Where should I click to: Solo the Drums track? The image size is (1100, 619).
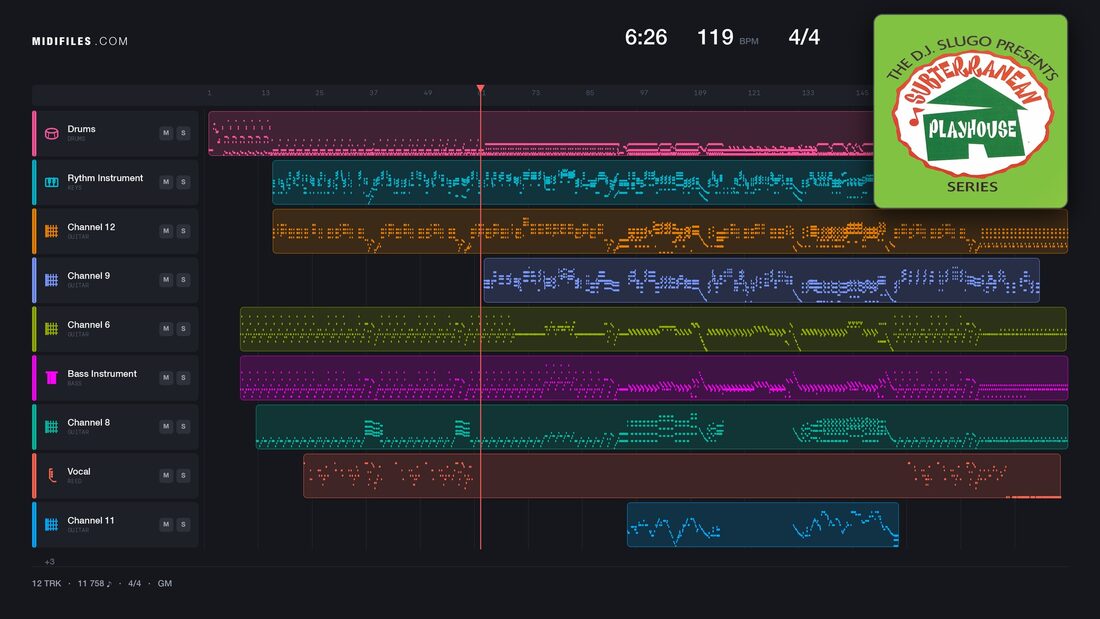183,133
